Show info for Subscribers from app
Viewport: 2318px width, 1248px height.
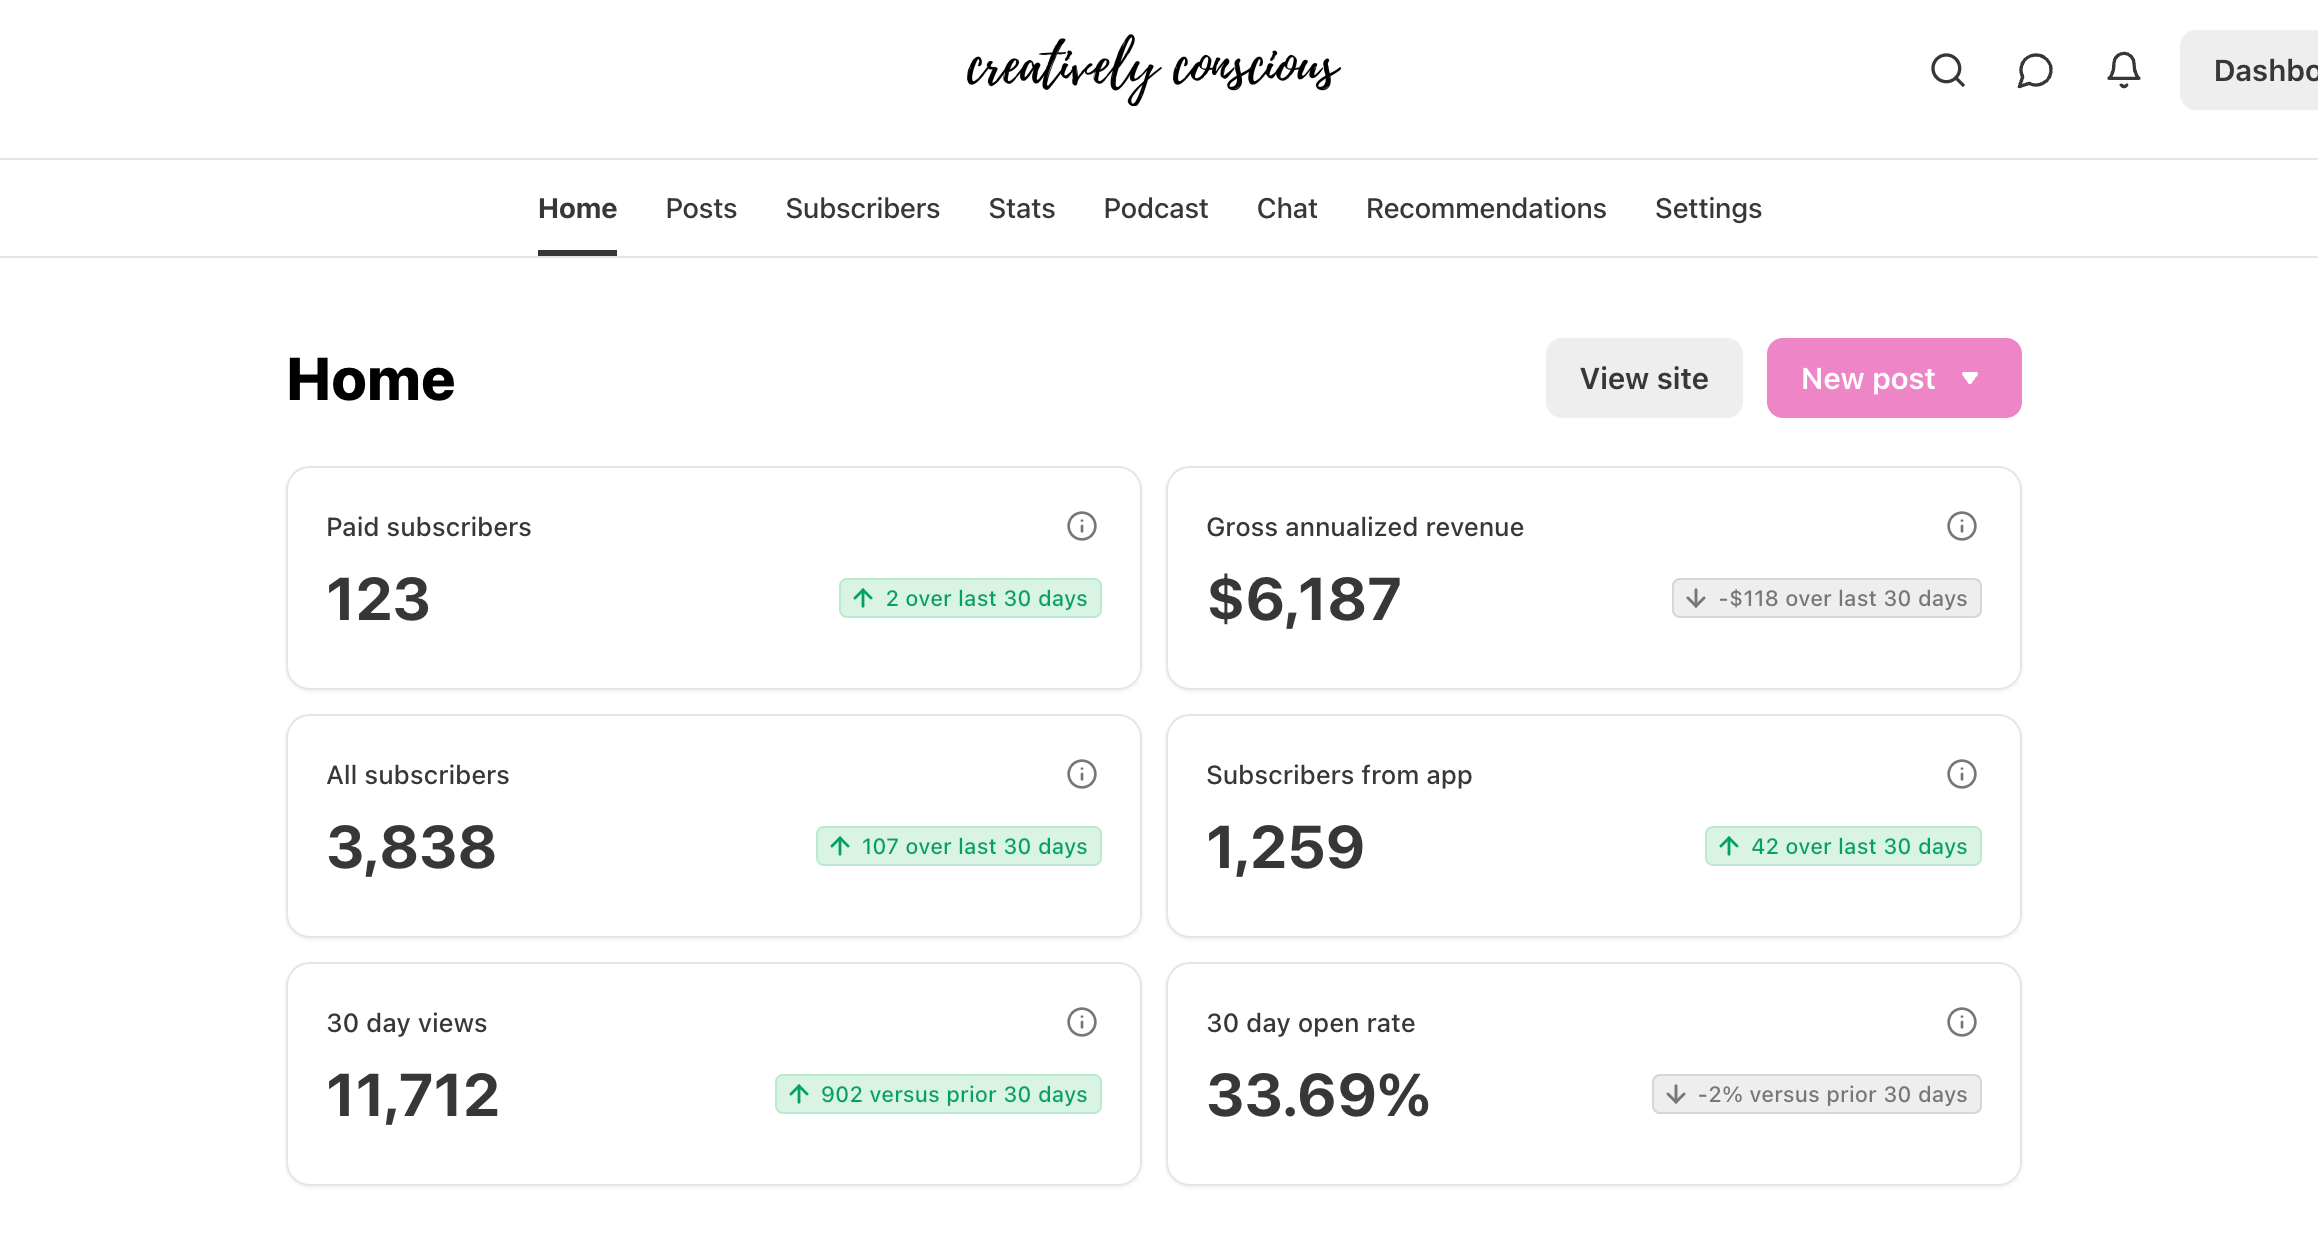pyautogui.click(x=1961, y=774)
